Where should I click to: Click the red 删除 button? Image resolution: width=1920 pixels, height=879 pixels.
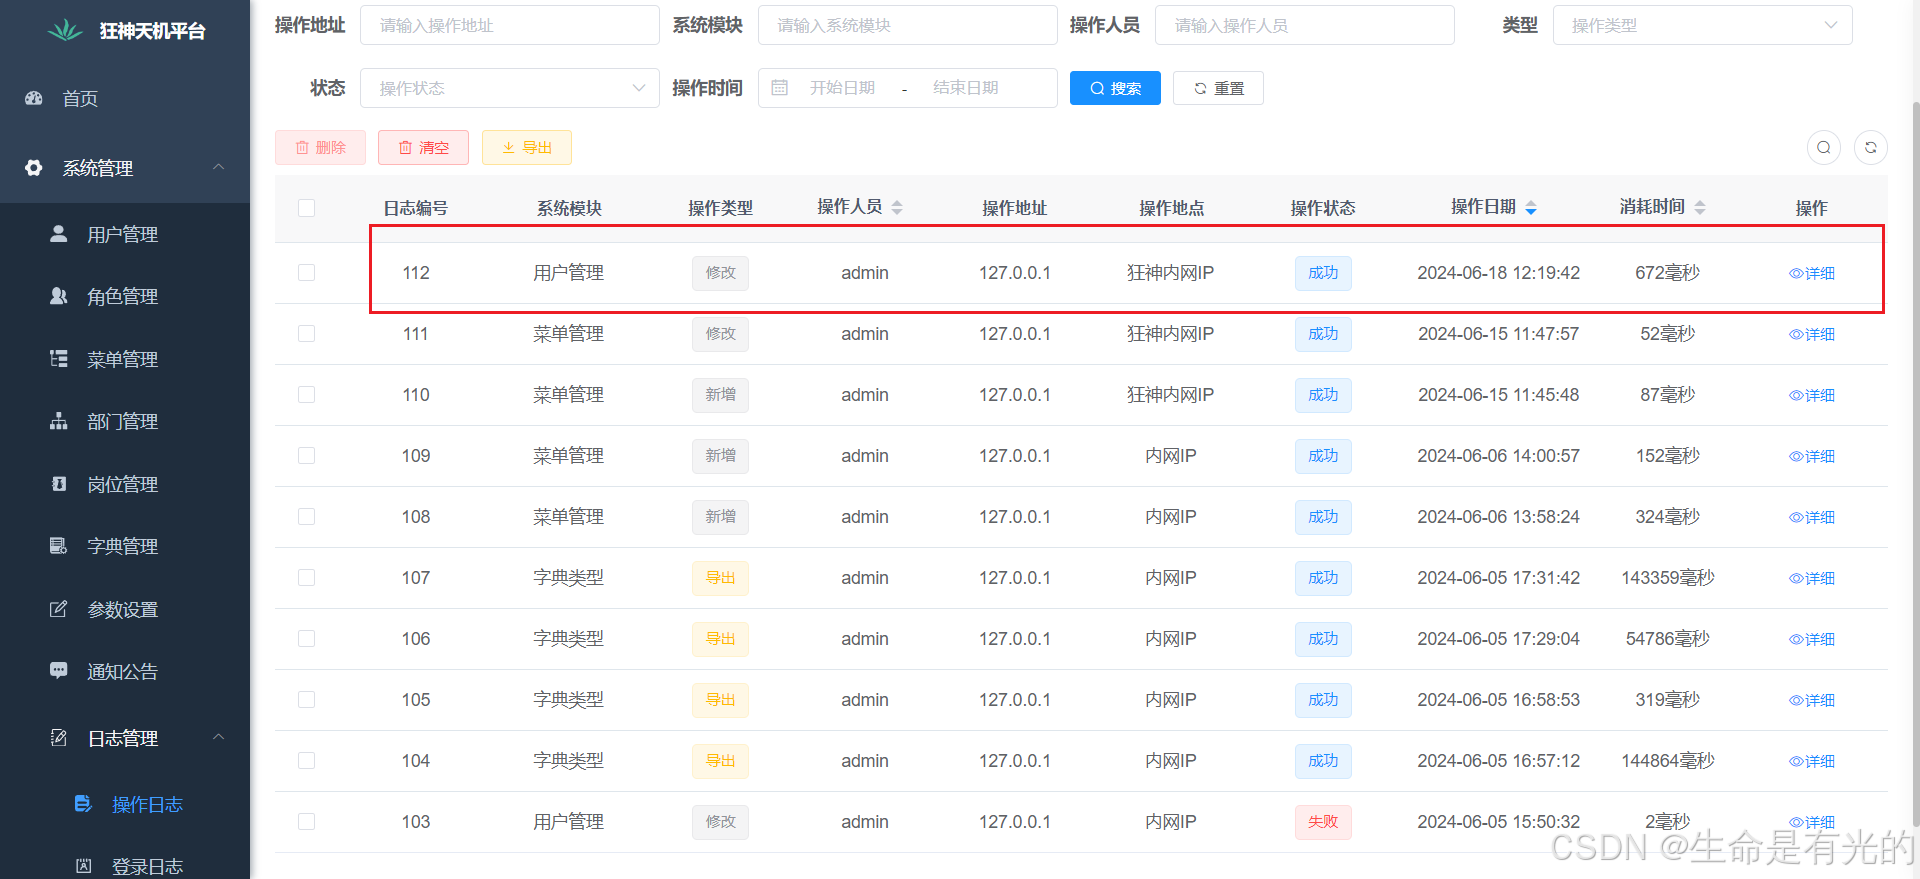(x=320, y=147)
